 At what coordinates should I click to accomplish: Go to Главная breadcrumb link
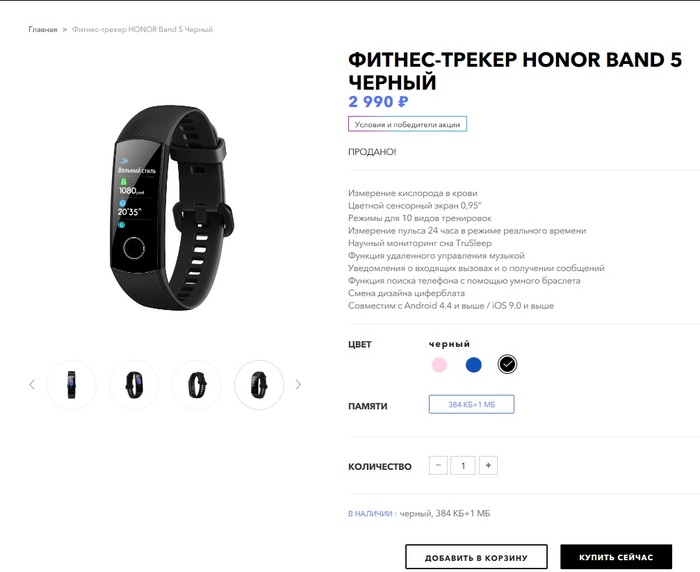coord(43,29)
